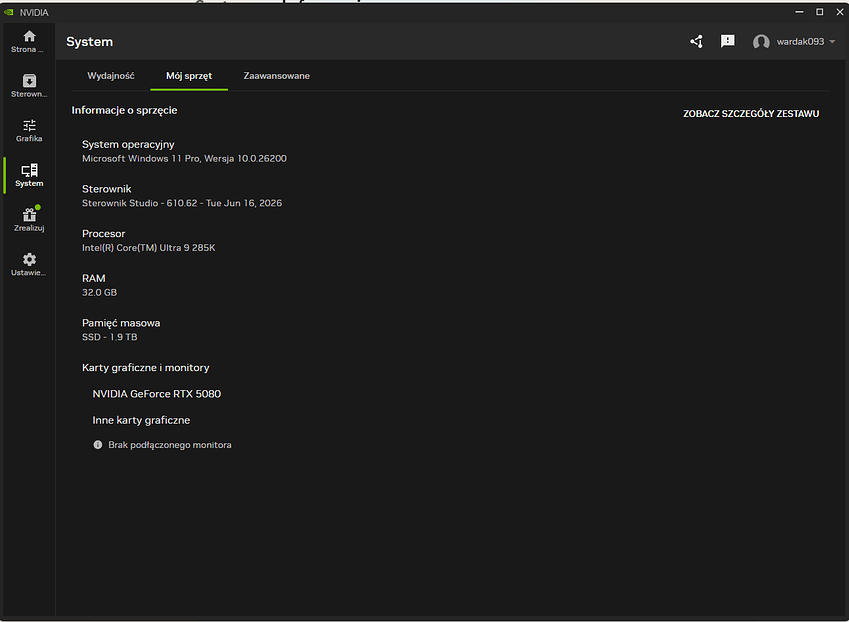This screenshot has height=622, width=849.
Task: Open the feedback message icon
Action: pos(728,41)
